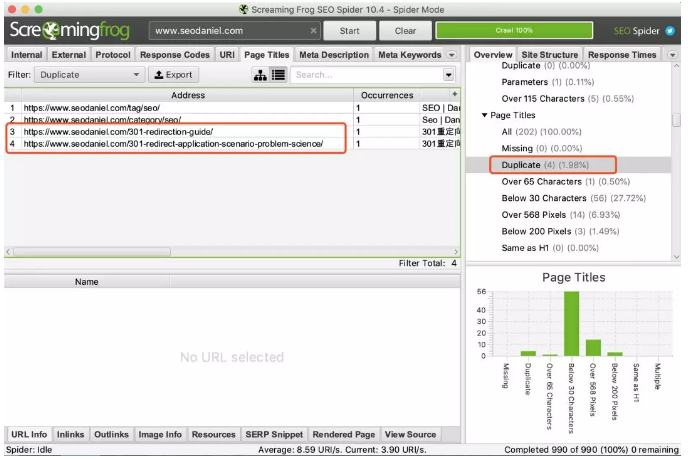Open the SERP Snippet tab
This screenshot has height=461, width=688.
pyautogui.click(x=274, y=435)
